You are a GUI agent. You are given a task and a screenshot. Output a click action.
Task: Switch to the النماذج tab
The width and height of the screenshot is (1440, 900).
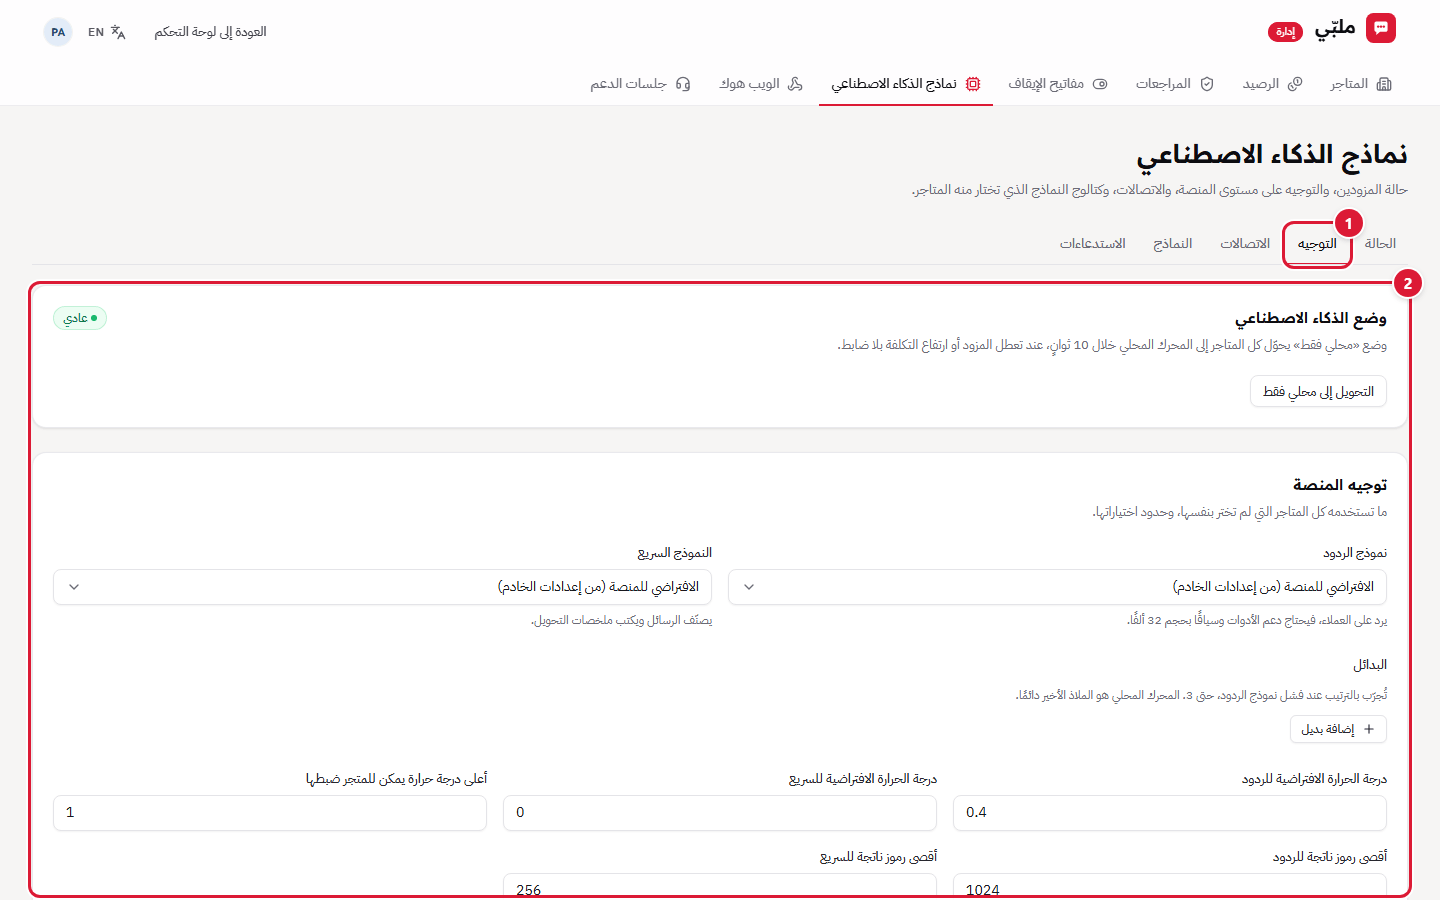pos(1173,244)
